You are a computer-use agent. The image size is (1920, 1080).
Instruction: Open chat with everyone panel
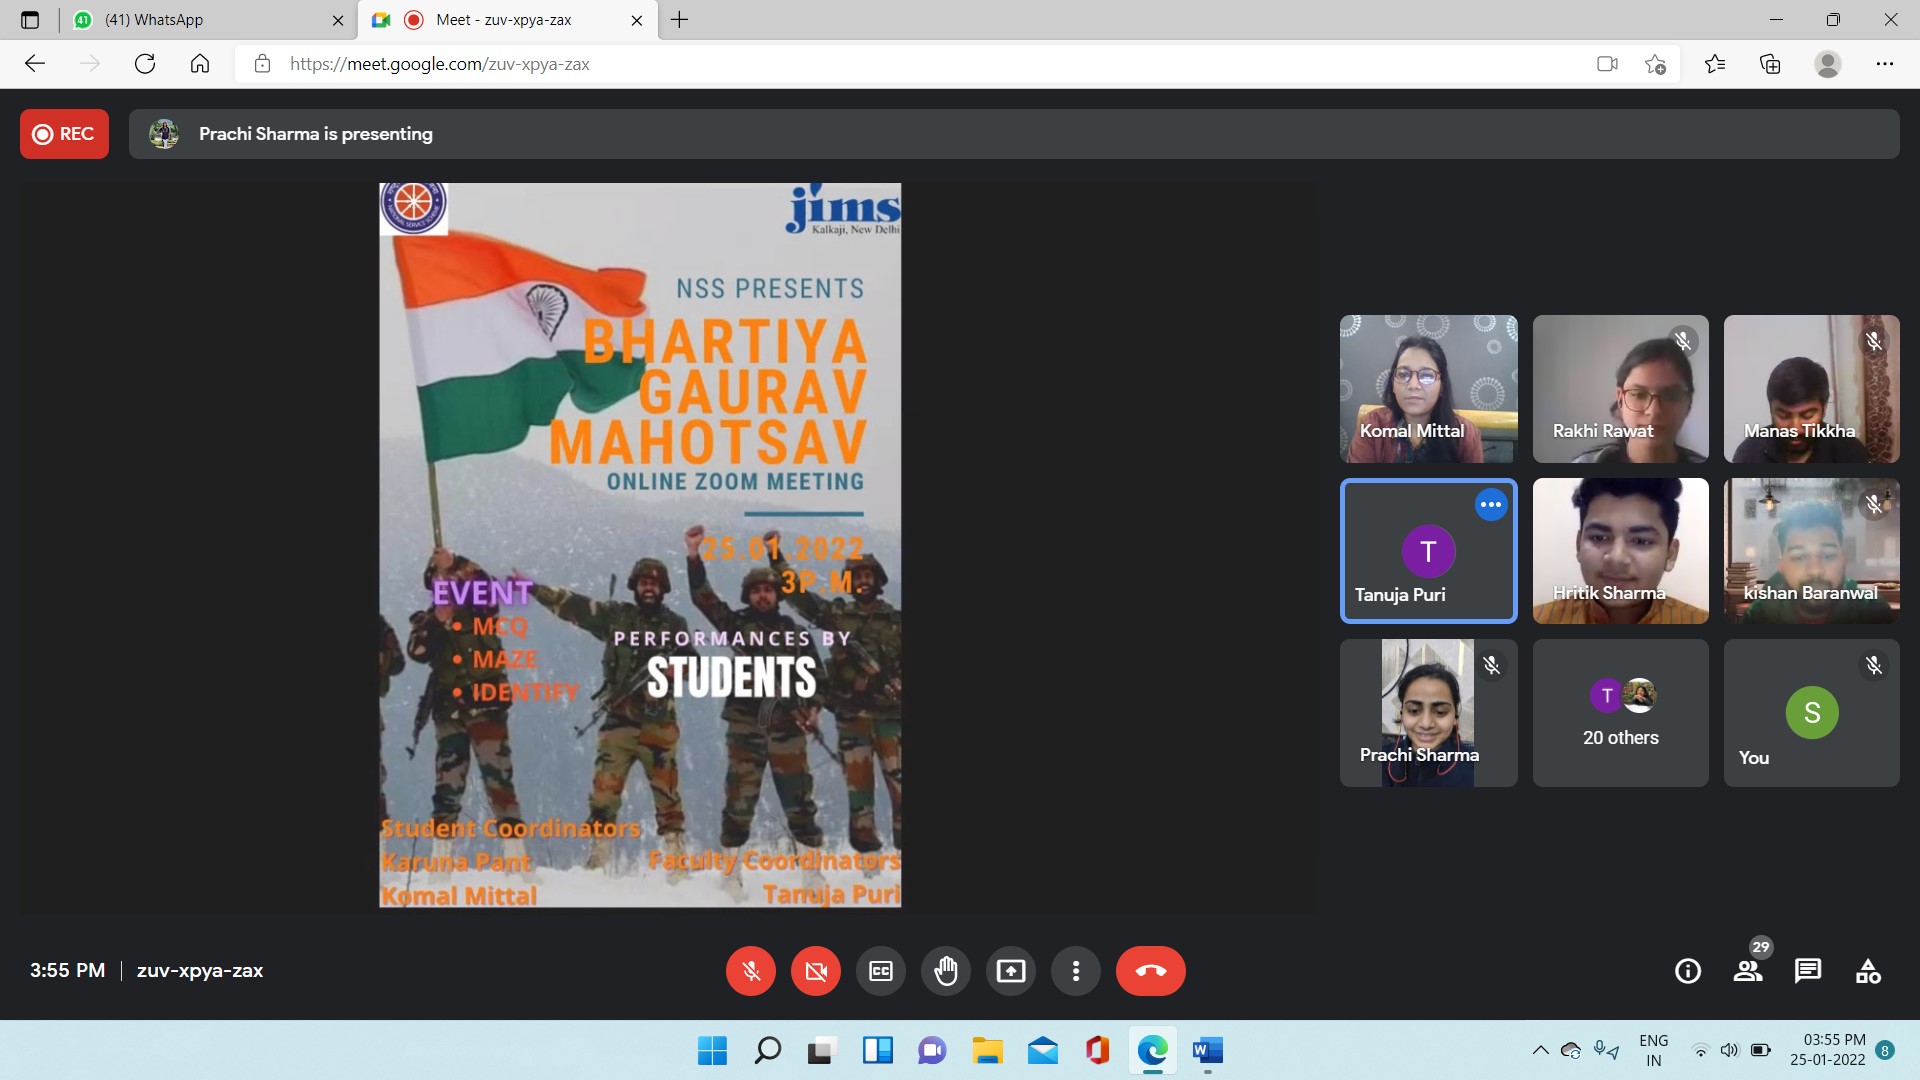1808,971
